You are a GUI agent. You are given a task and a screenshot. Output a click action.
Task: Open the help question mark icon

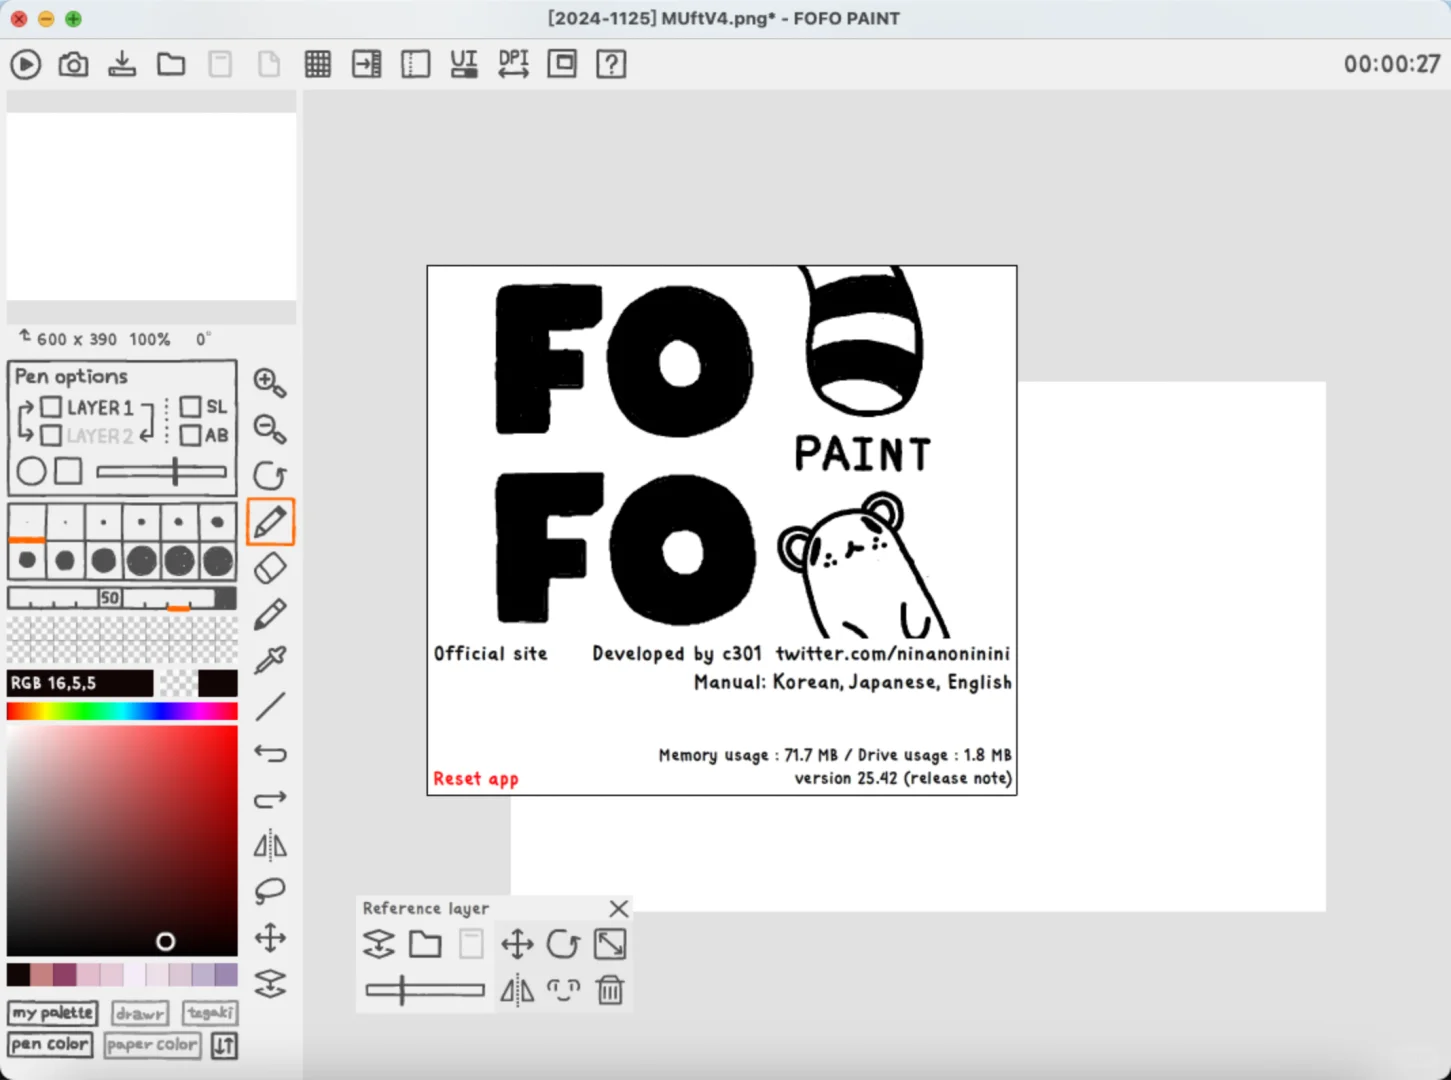611,65
